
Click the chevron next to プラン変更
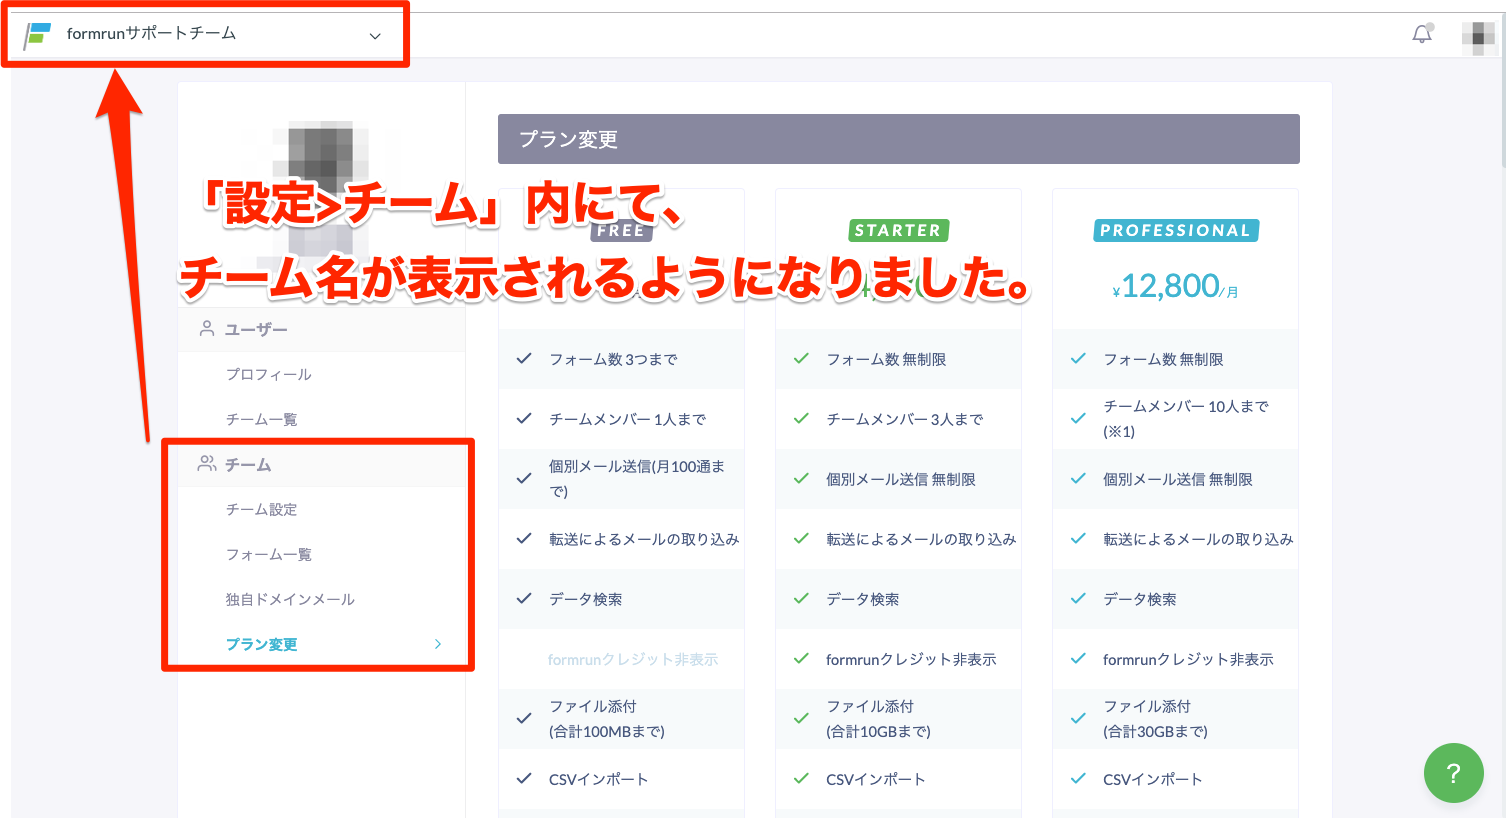(x=438, y=644)
